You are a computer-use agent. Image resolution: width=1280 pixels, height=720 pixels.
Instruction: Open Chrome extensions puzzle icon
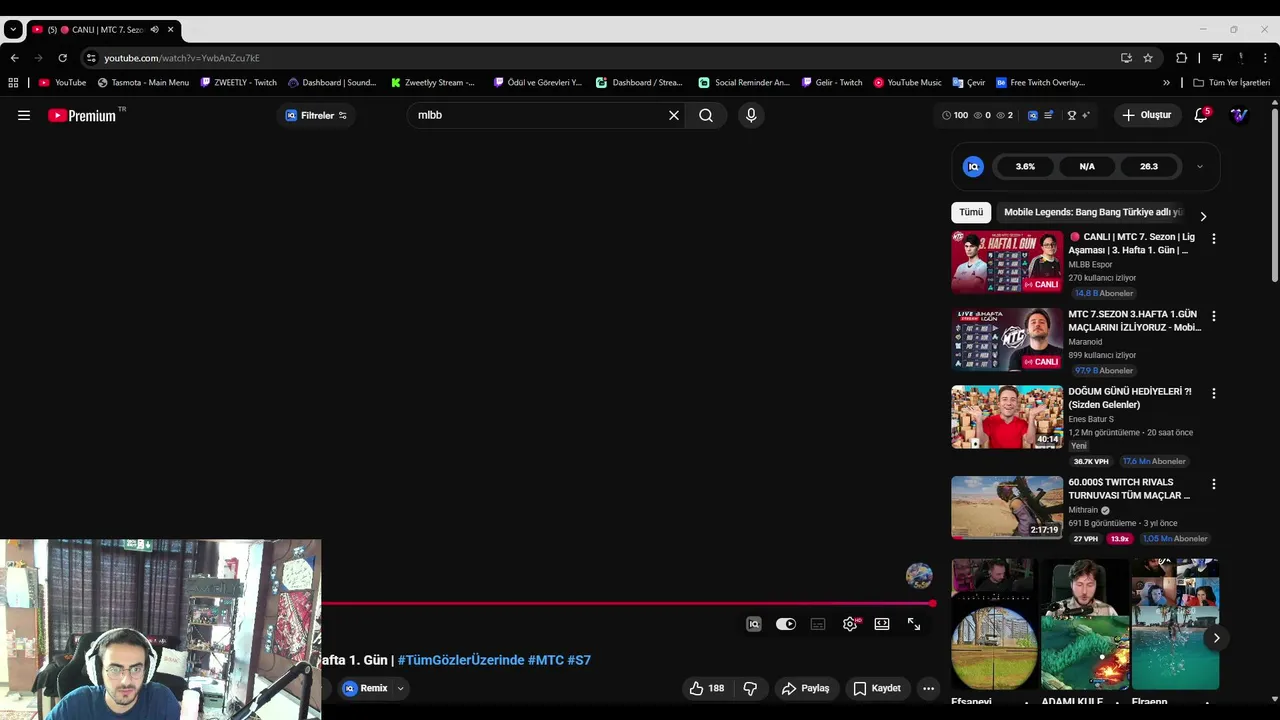click(1181, 58)
